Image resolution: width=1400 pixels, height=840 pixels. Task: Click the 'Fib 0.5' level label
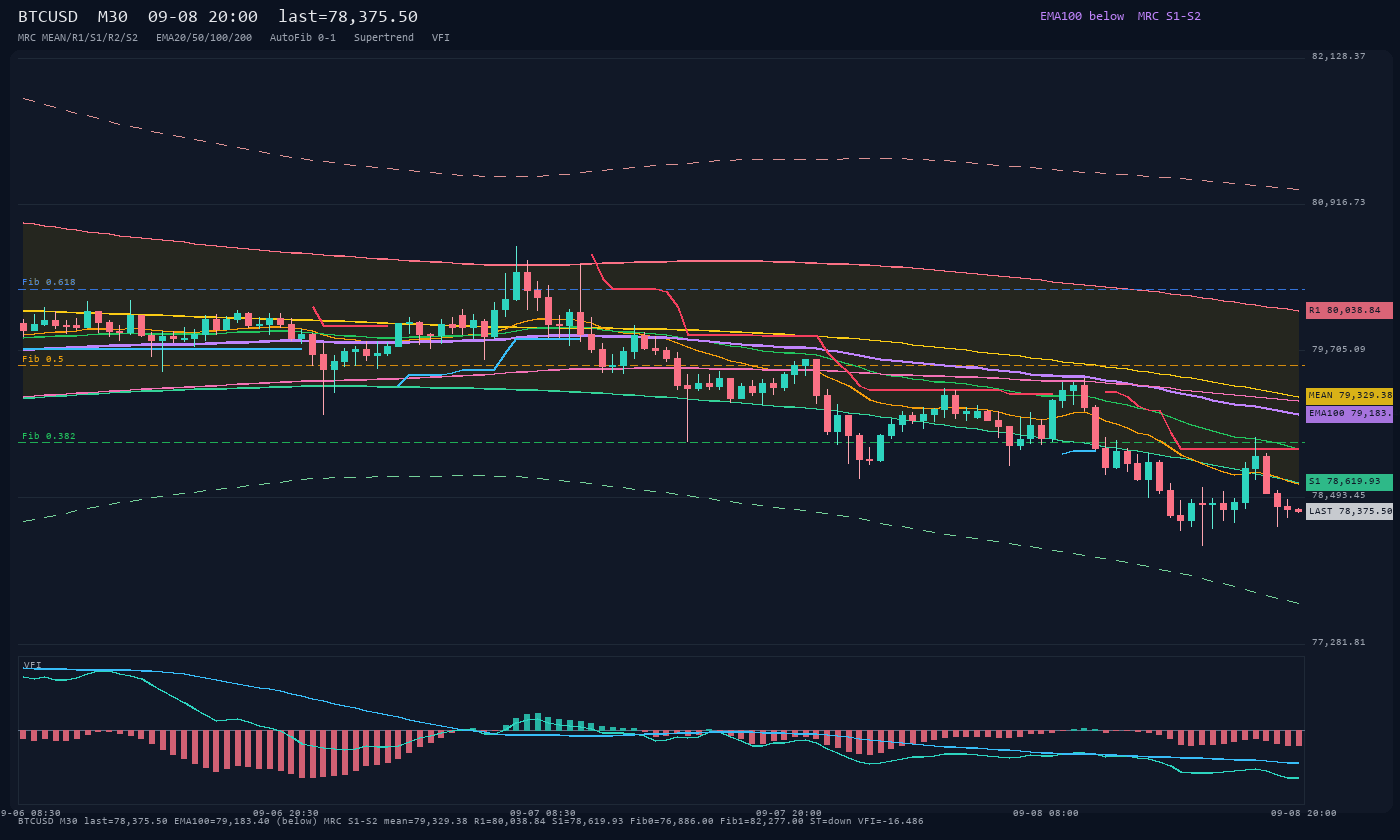(43, 359)
